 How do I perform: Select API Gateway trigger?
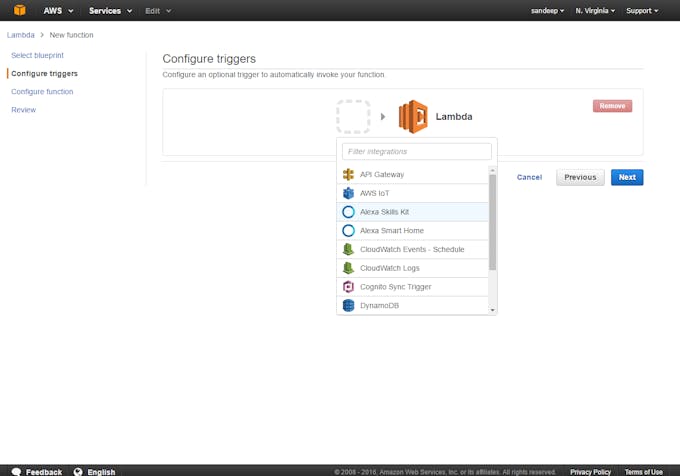(413, 174)
